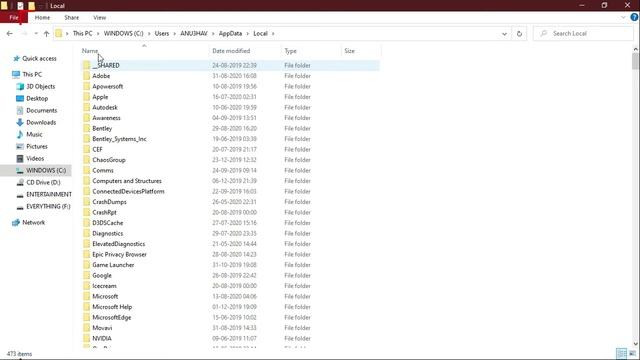Open Videos in navigation pane

(x=35, y=158)
